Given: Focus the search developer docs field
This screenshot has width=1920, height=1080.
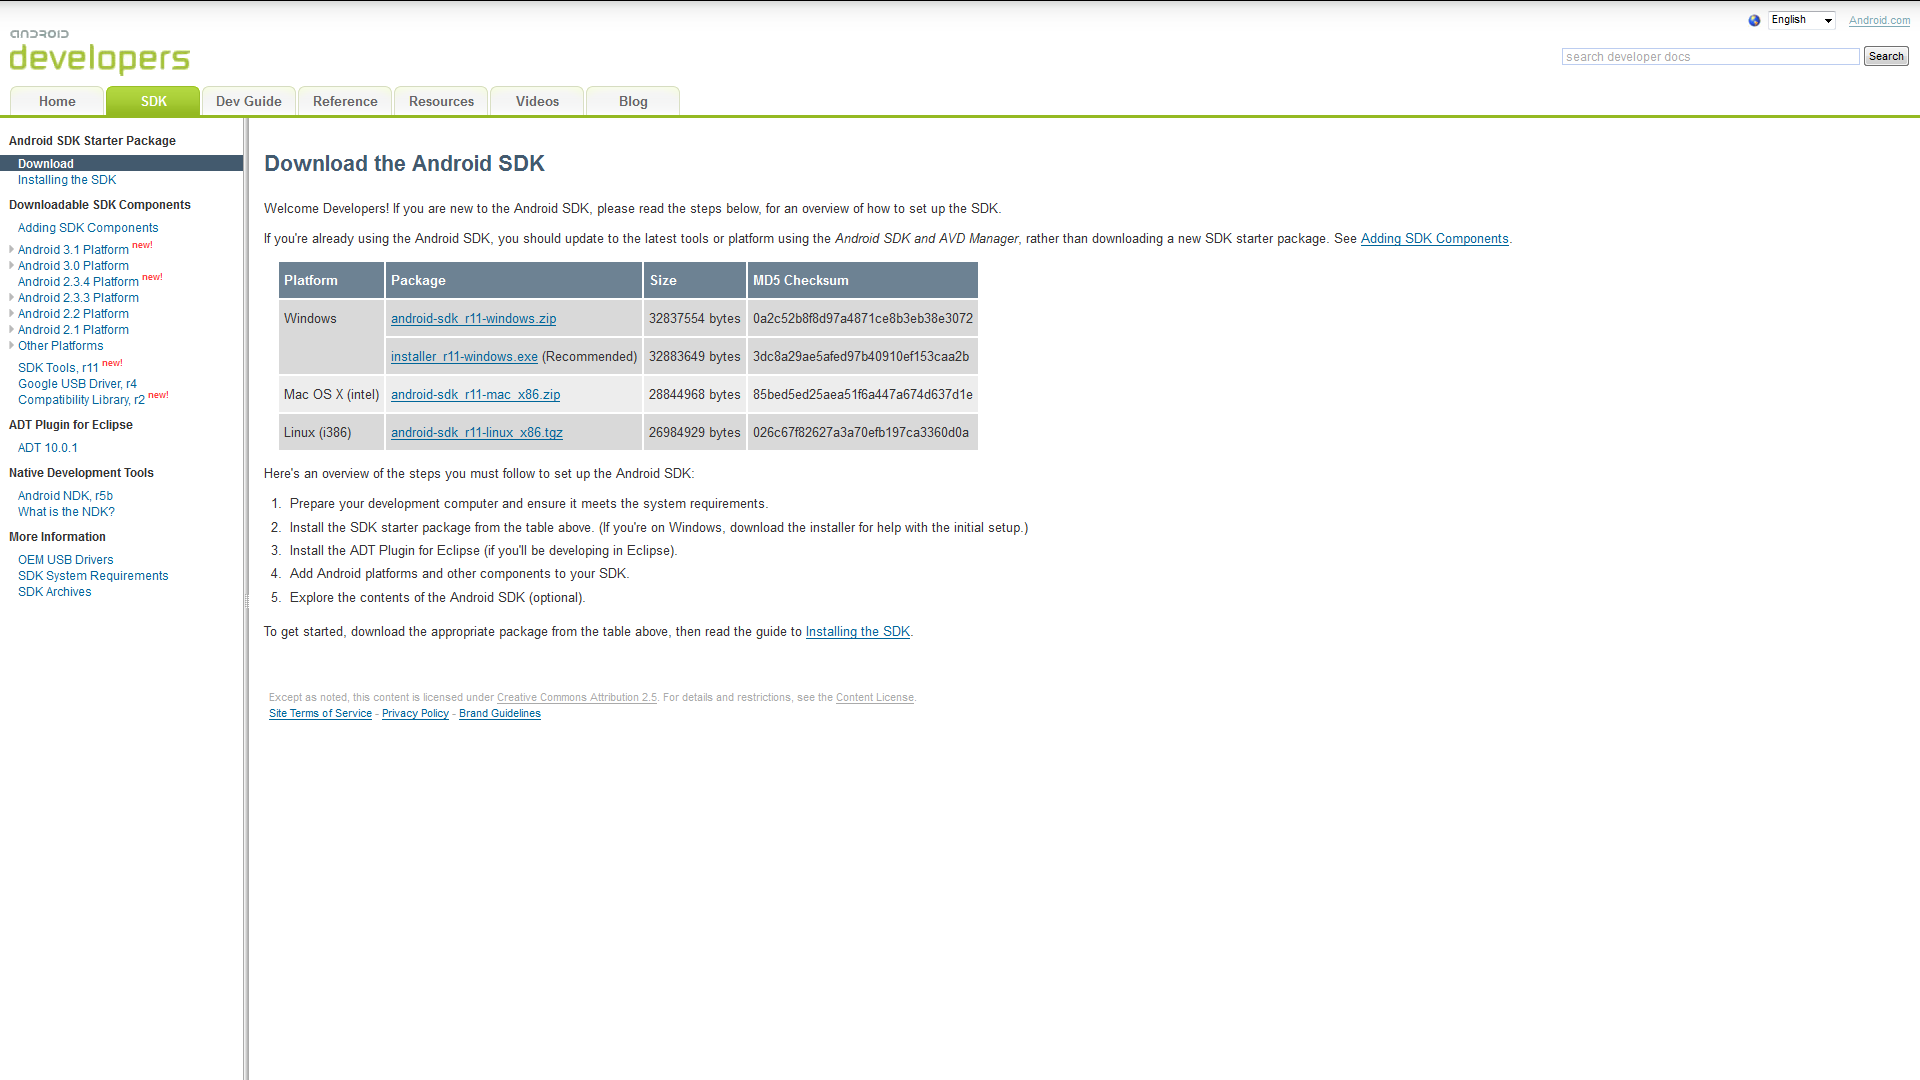Looking at the screenshot, I should point(1710,57).
